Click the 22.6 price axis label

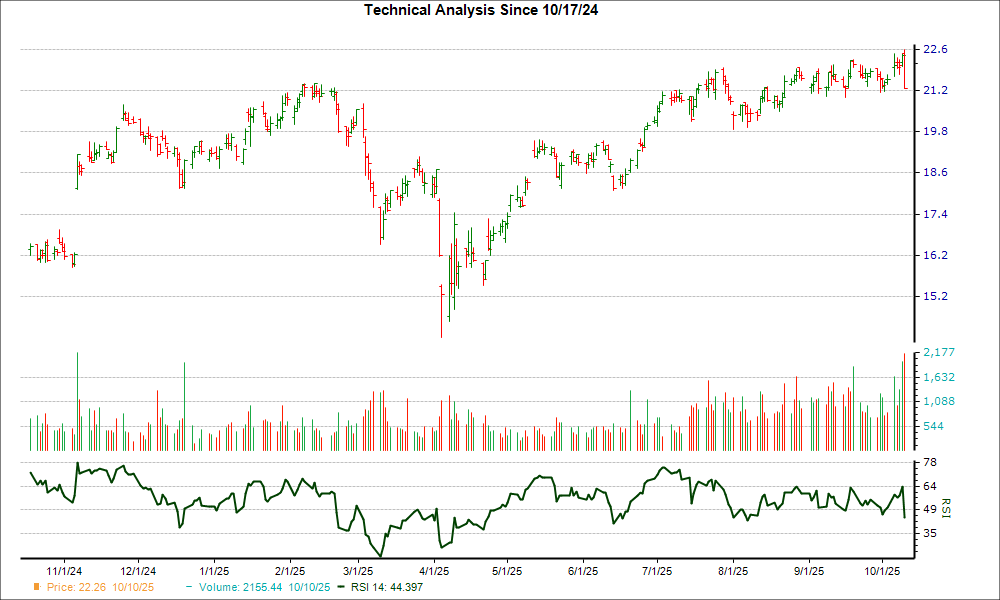coord(934,49)
